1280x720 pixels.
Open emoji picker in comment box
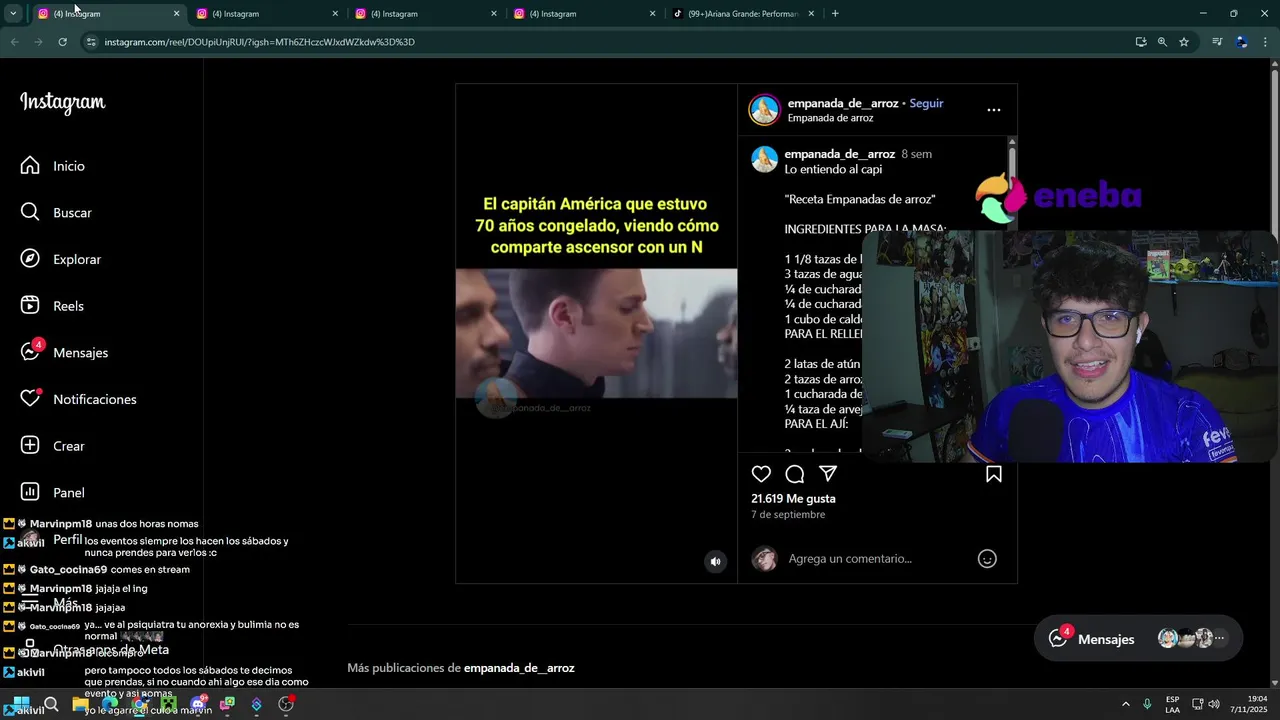(x=987, y=559)
